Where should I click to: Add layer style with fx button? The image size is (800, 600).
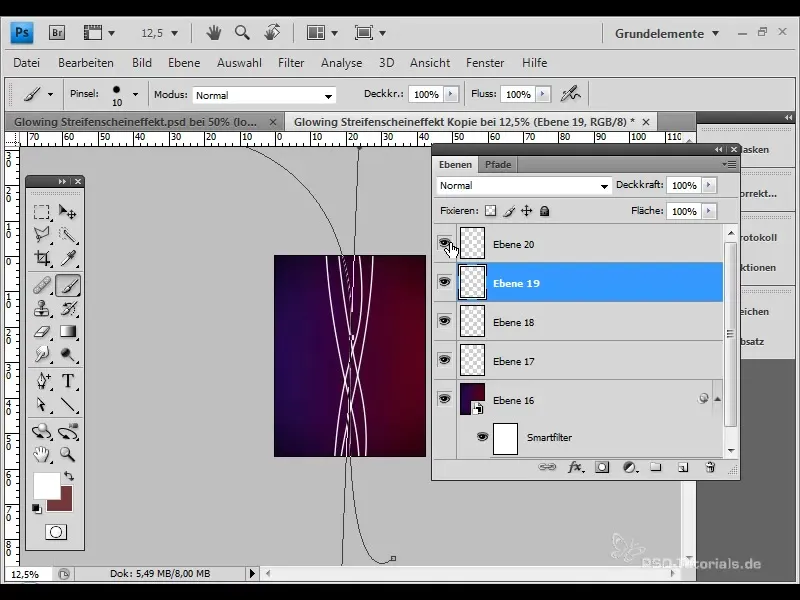[576, 467]
